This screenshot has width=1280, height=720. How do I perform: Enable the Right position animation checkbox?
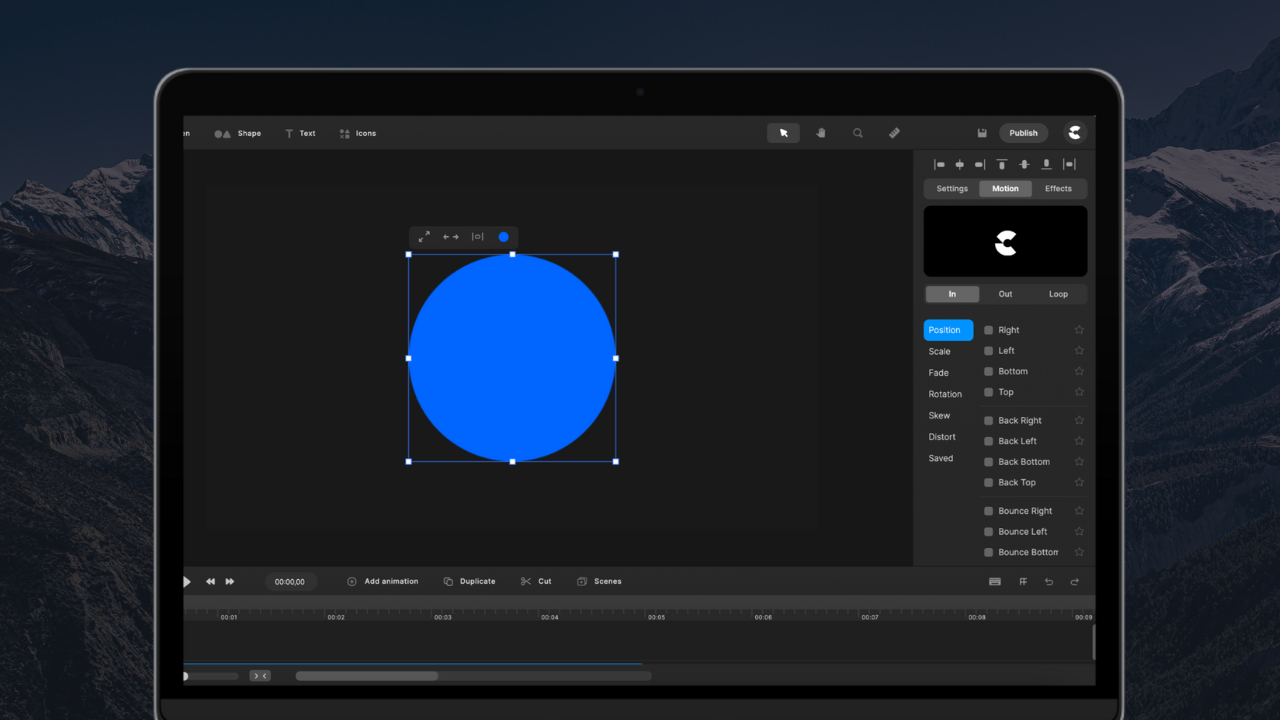tap(989, 330)
